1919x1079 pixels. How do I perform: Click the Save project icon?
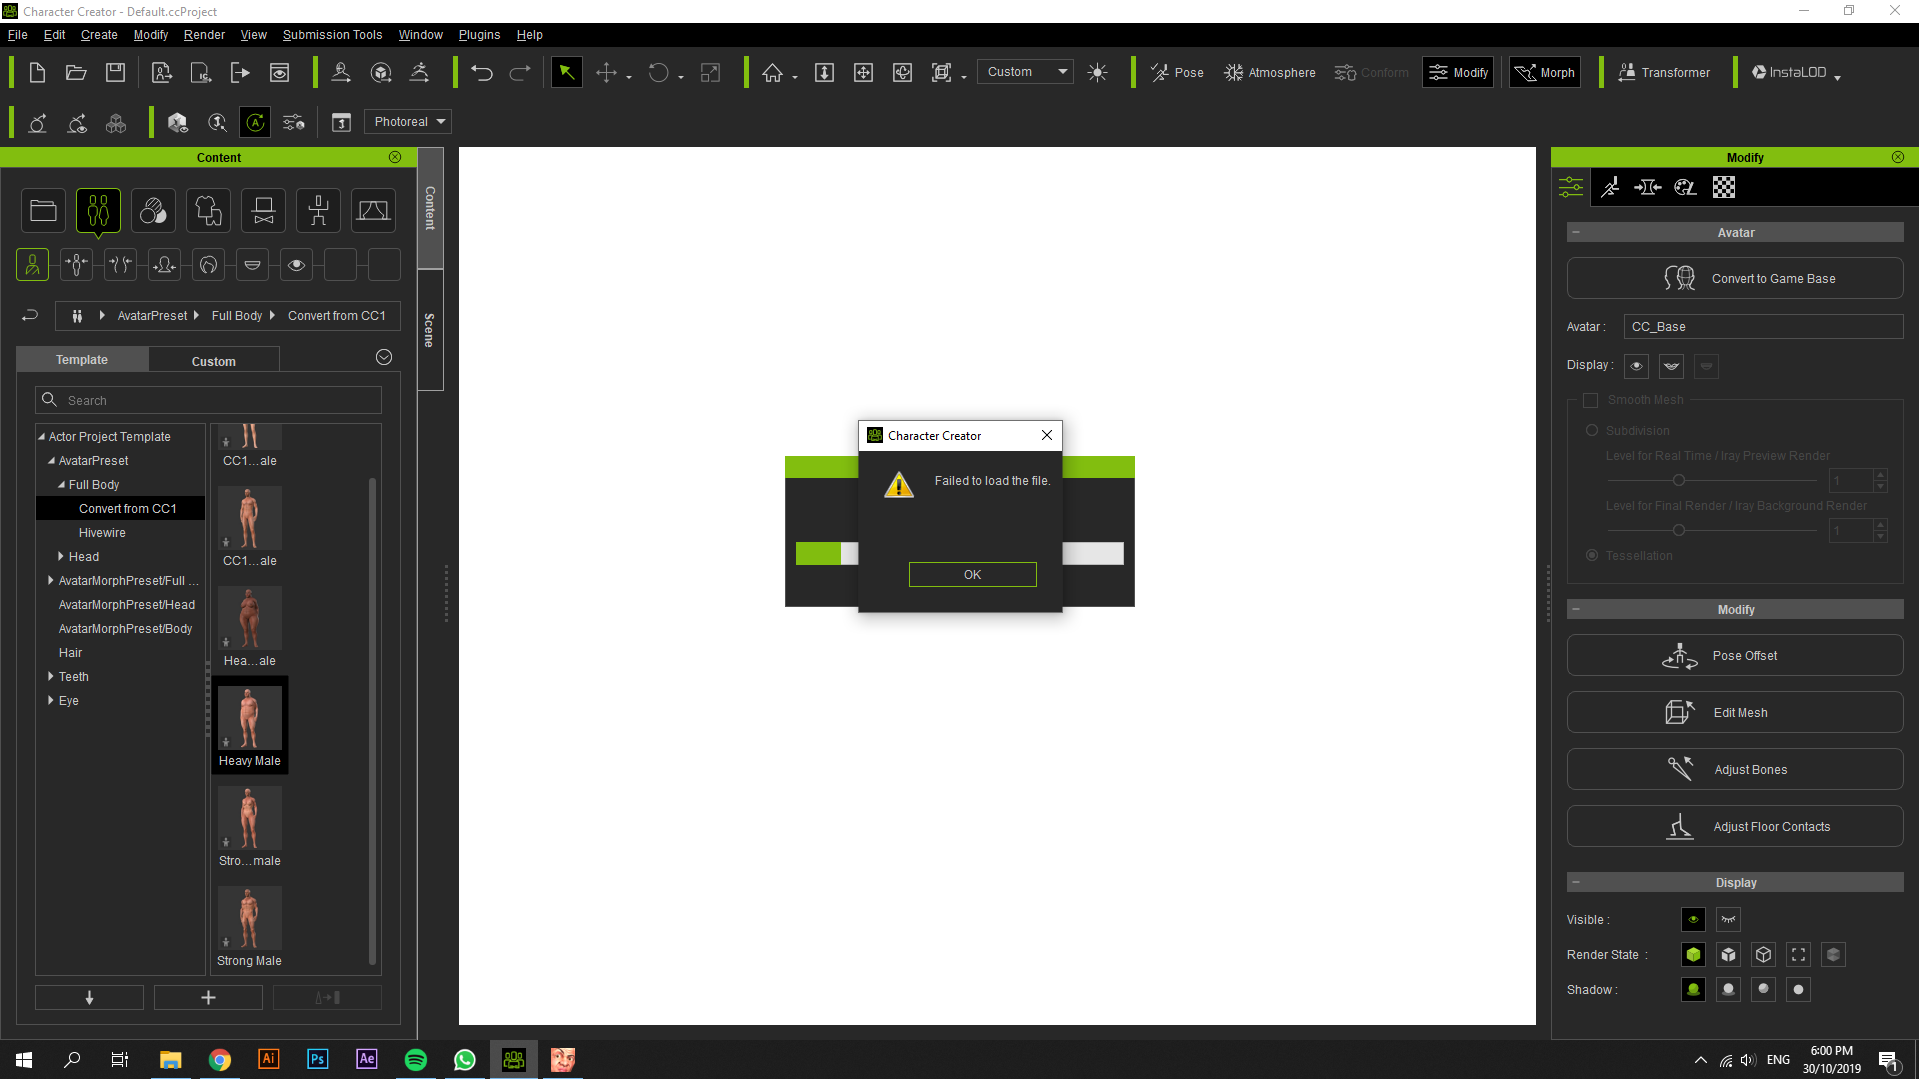point(116,72)
